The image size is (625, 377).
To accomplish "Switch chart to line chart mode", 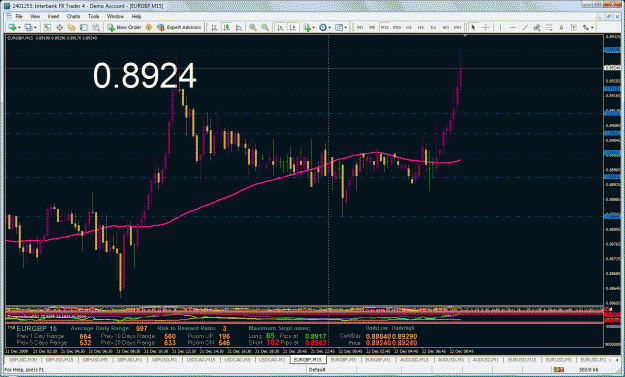I will (x=238, y=27).
